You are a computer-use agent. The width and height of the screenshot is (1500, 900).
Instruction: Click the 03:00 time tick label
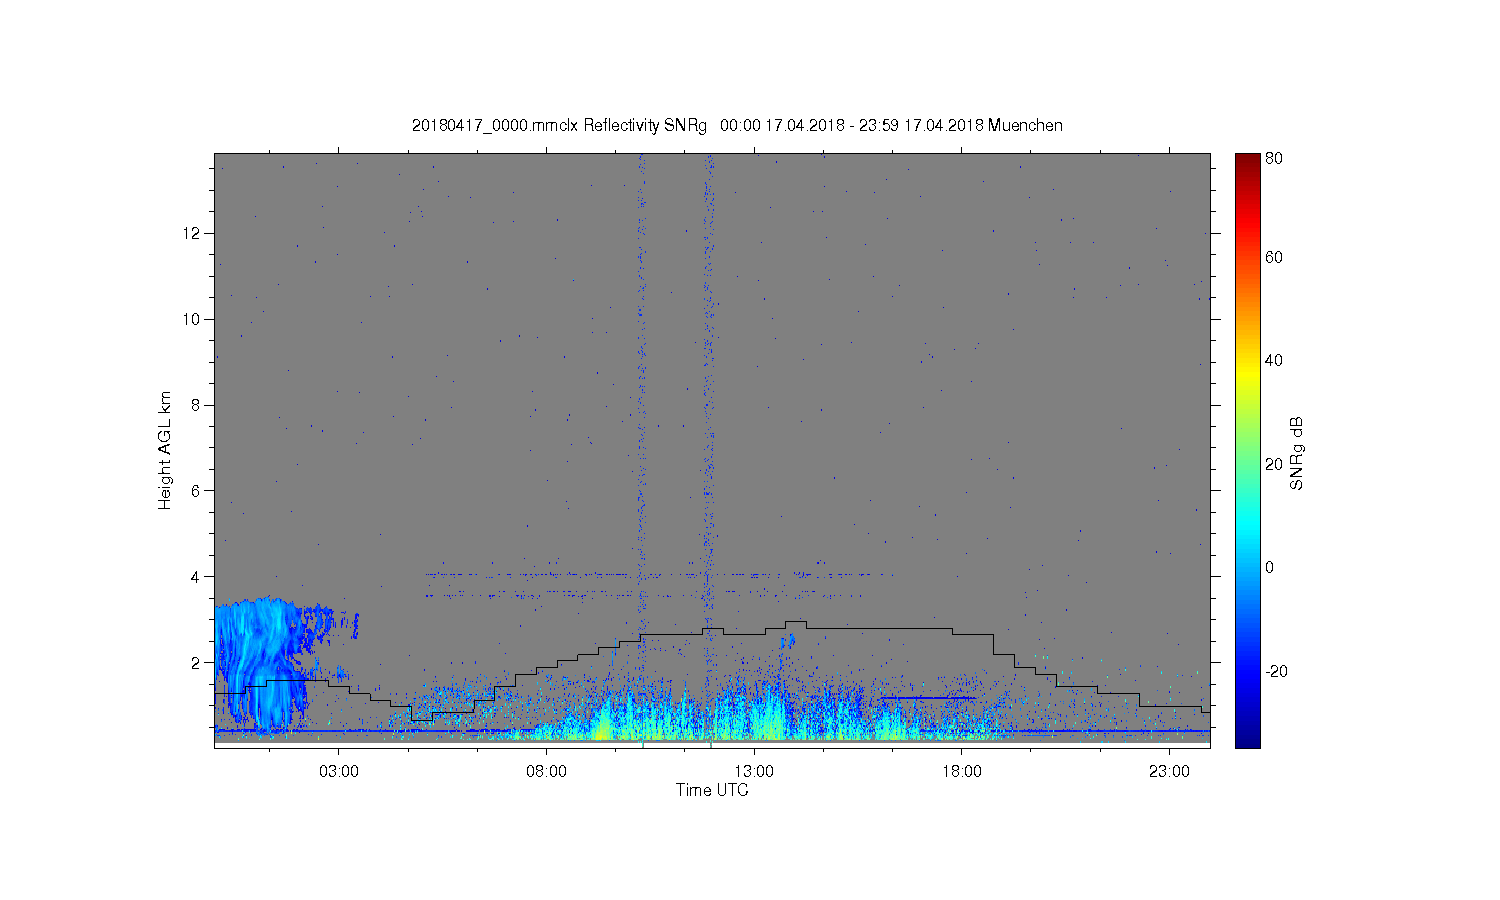339,772
